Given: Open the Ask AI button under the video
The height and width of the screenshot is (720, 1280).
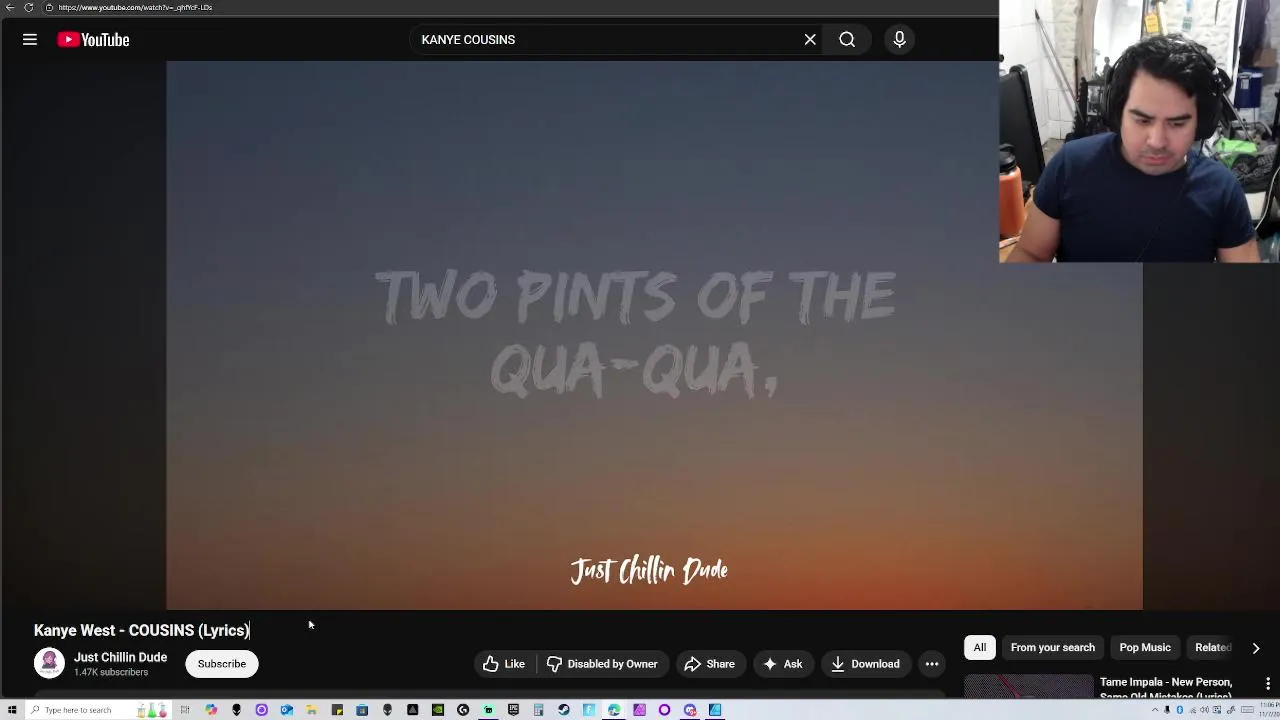Looking at the screenshot, I should tap(782, 664).
